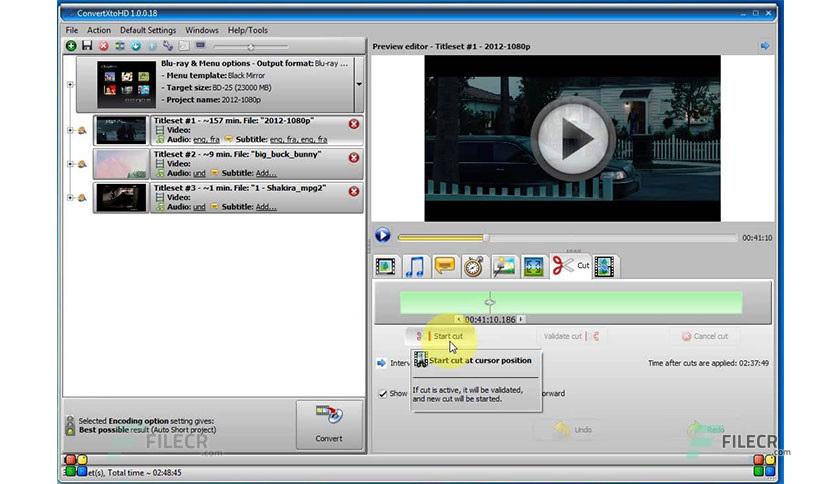
Task: Expand the Blu-ray & Menu options tree node
Action: tap(70, 84)
